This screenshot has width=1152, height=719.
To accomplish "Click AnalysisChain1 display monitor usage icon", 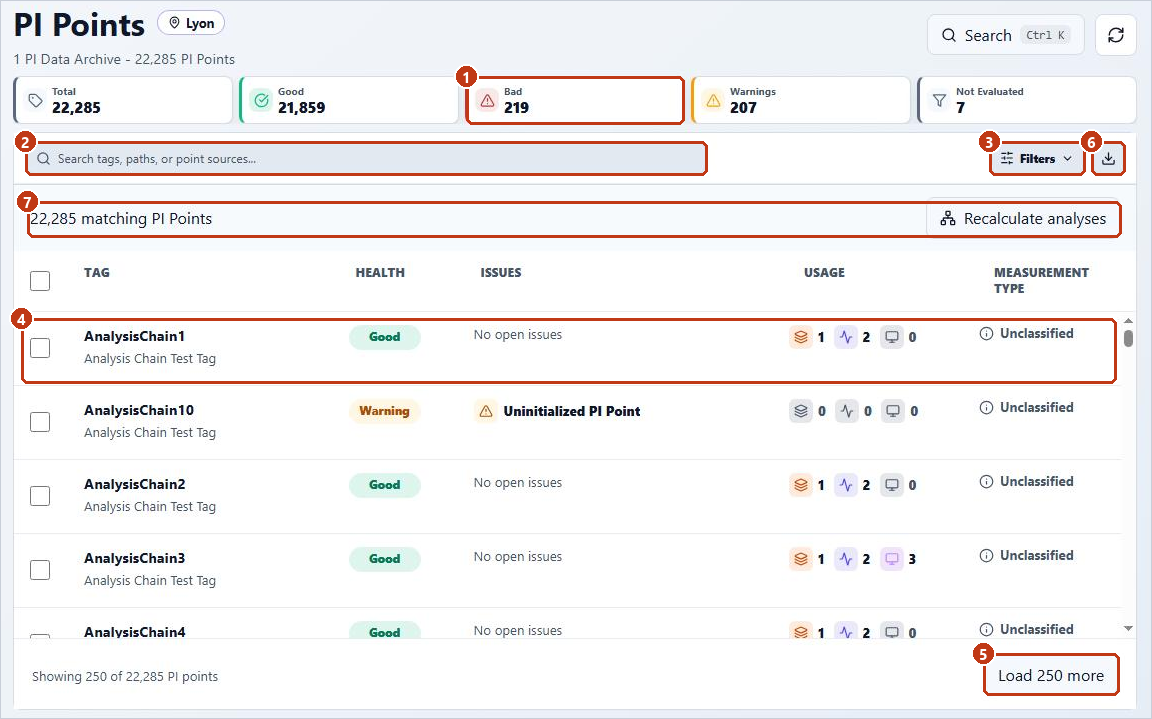I will pos(892,337).
